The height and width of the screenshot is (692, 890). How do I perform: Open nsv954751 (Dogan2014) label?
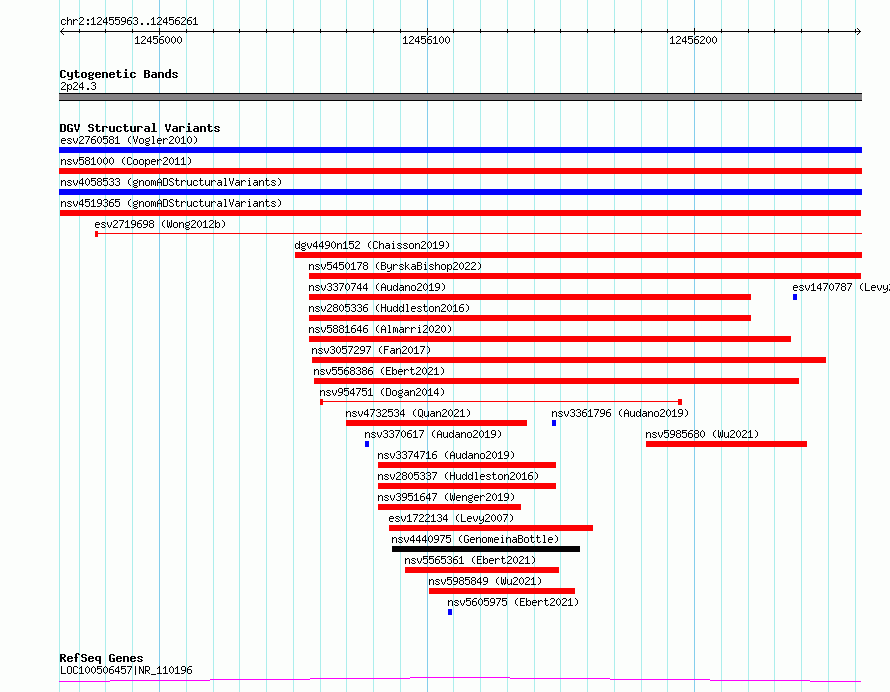point(382,392)
